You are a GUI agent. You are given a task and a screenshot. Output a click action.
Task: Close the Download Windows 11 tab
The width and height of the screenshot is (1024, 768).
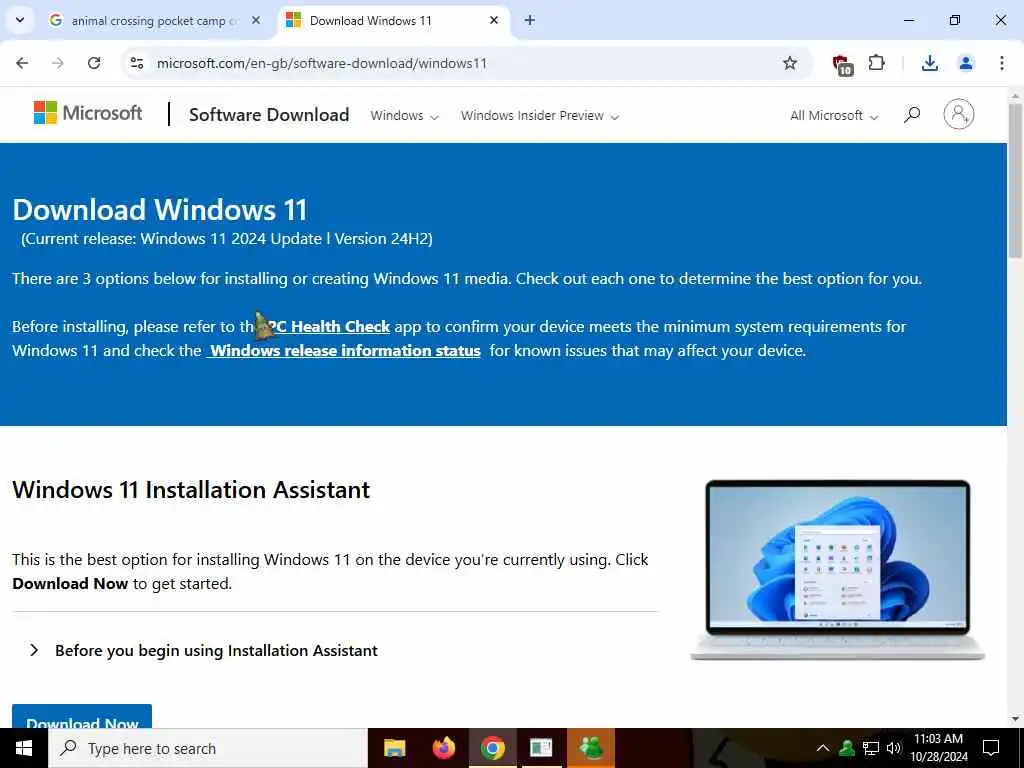tap(494, 20)
